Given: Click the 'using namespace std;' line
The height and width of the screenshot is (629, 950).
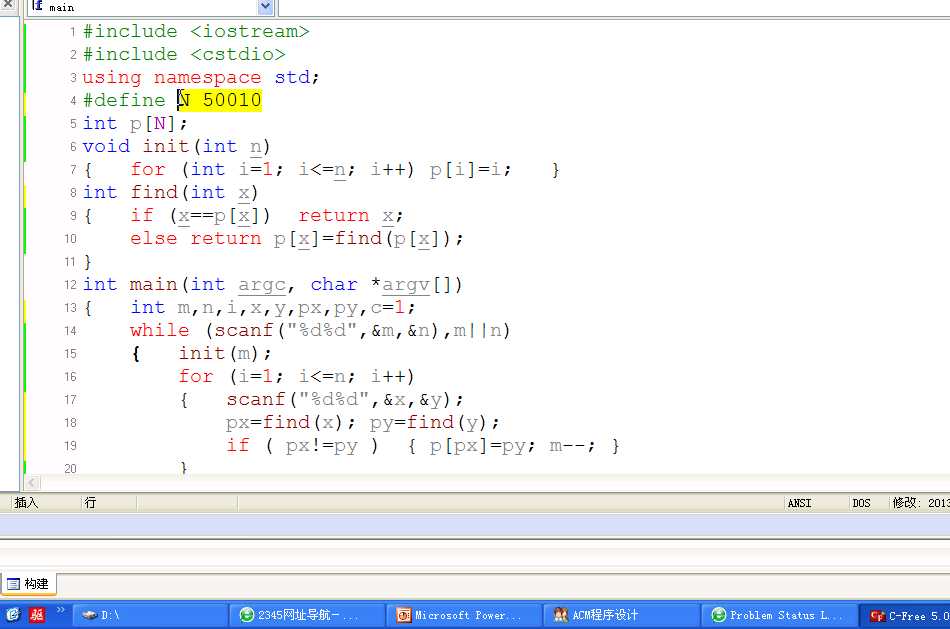Looking at the screenshot, I should pos(201,77).
